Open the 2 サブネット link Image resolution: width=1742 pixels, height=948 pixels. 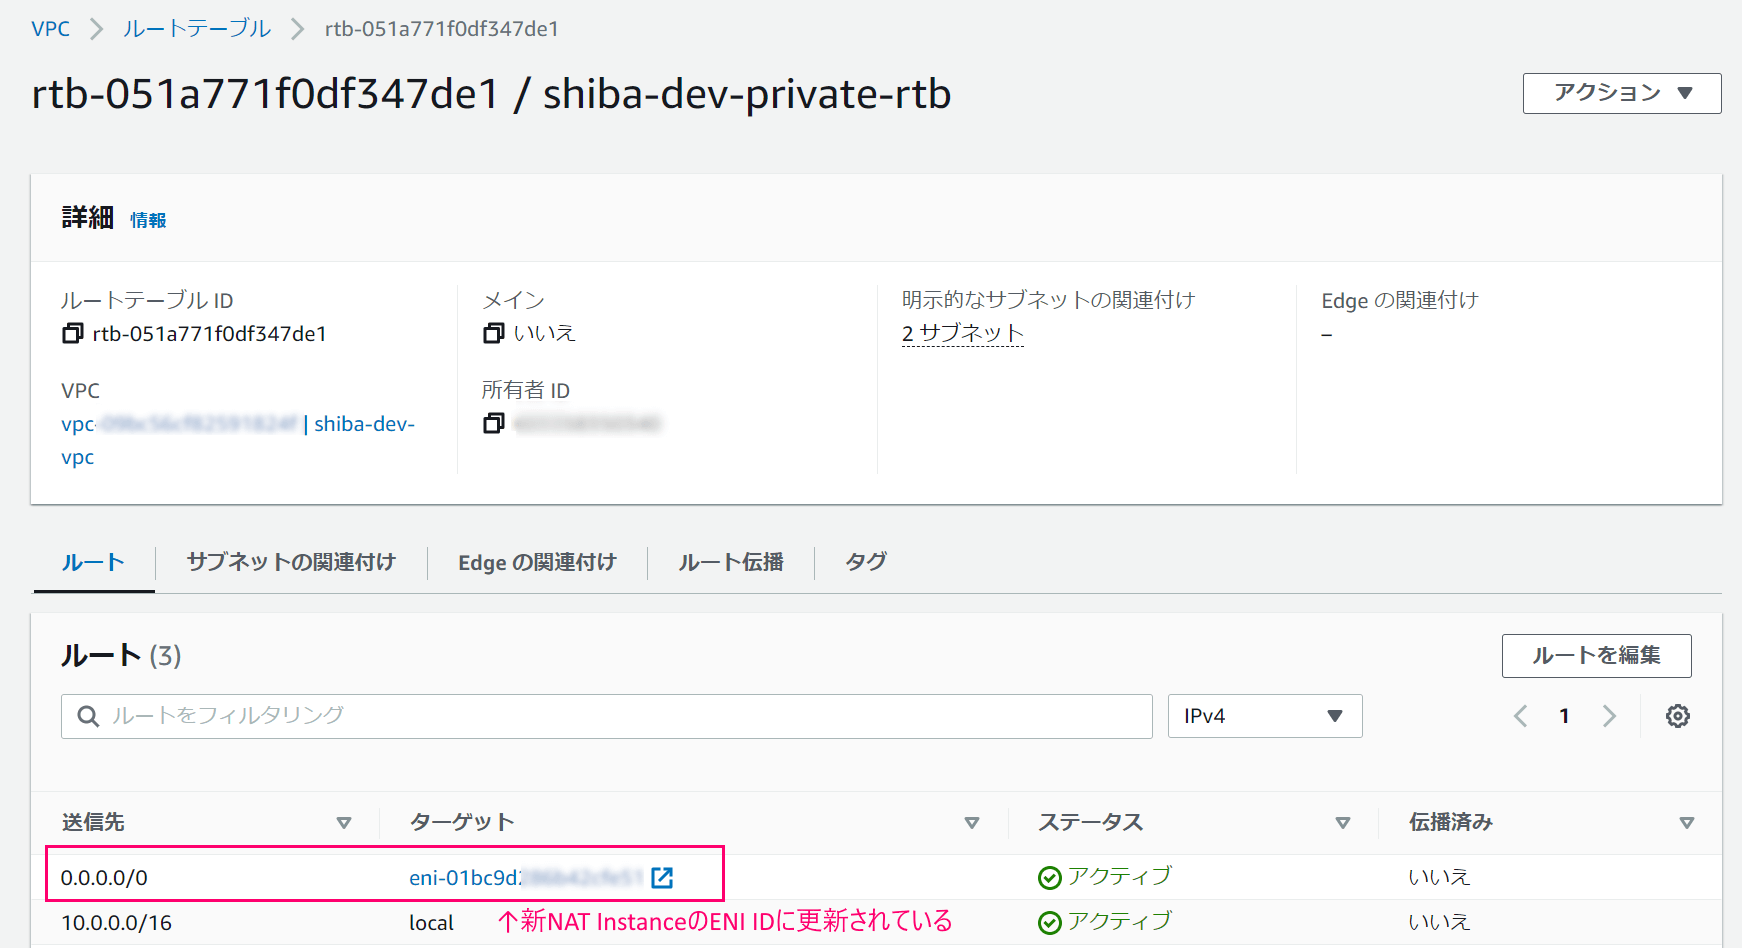pos(963,333)
